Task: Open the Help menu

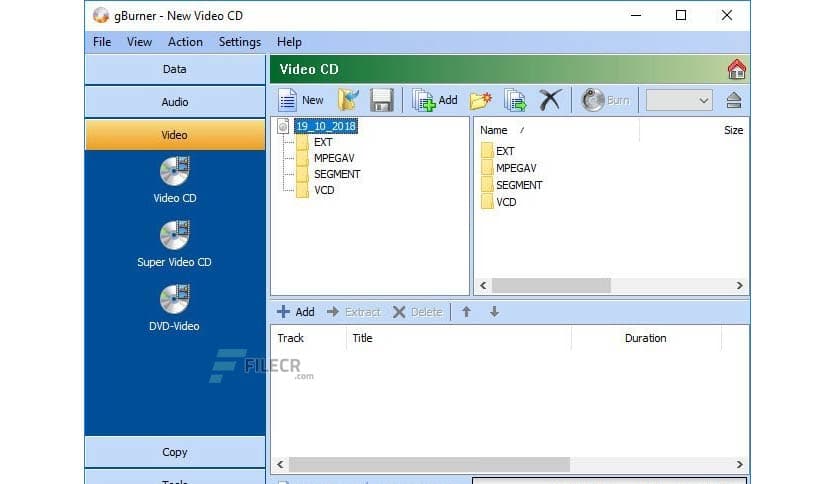Action: [x=289, y=42]
